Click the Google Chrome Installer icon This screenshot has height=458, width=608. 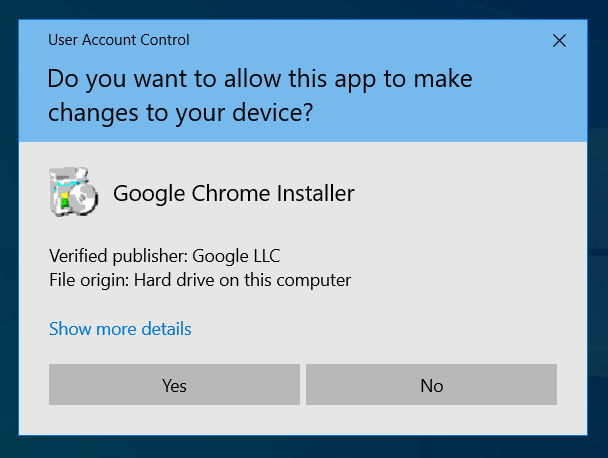[x=72, y=193]
